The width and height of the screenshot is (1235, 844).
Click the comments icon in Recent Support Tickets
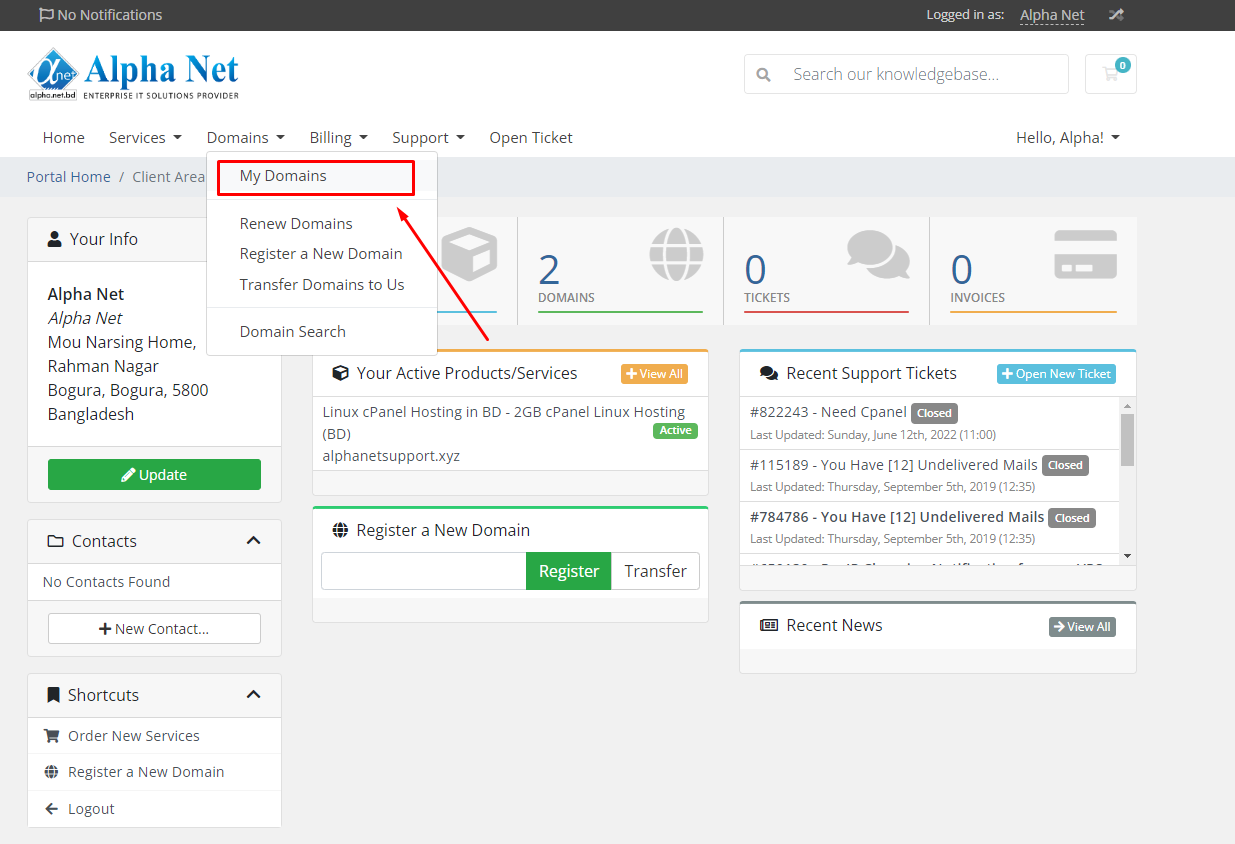coord(769,373)
